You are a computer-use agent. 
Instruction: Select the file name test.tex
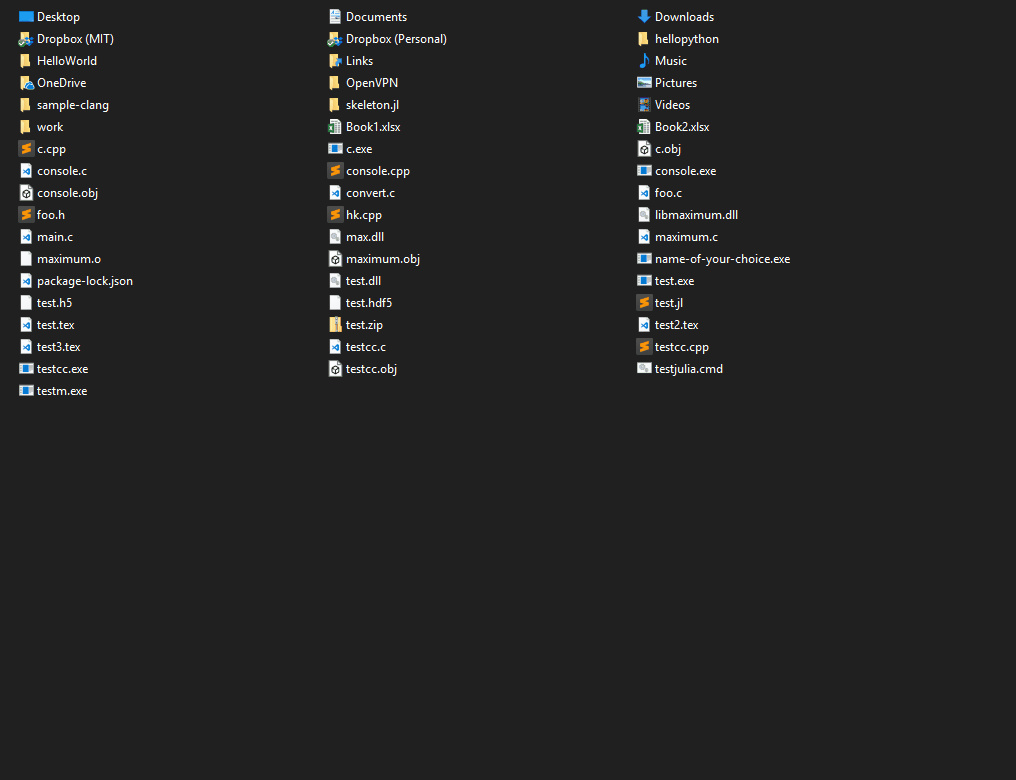pos(56,325)
